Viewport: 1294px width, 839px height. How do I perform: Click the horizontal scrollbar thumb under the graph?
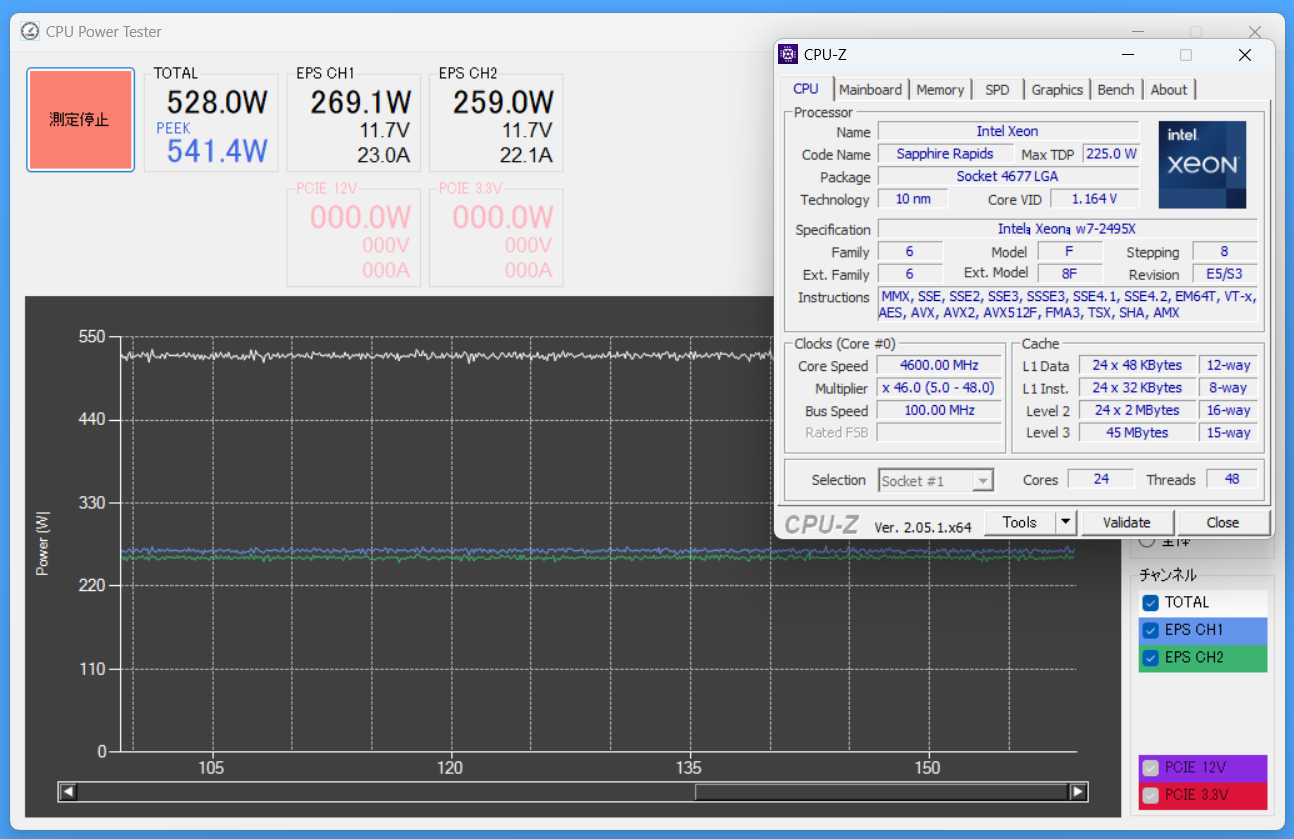point(882,792)
